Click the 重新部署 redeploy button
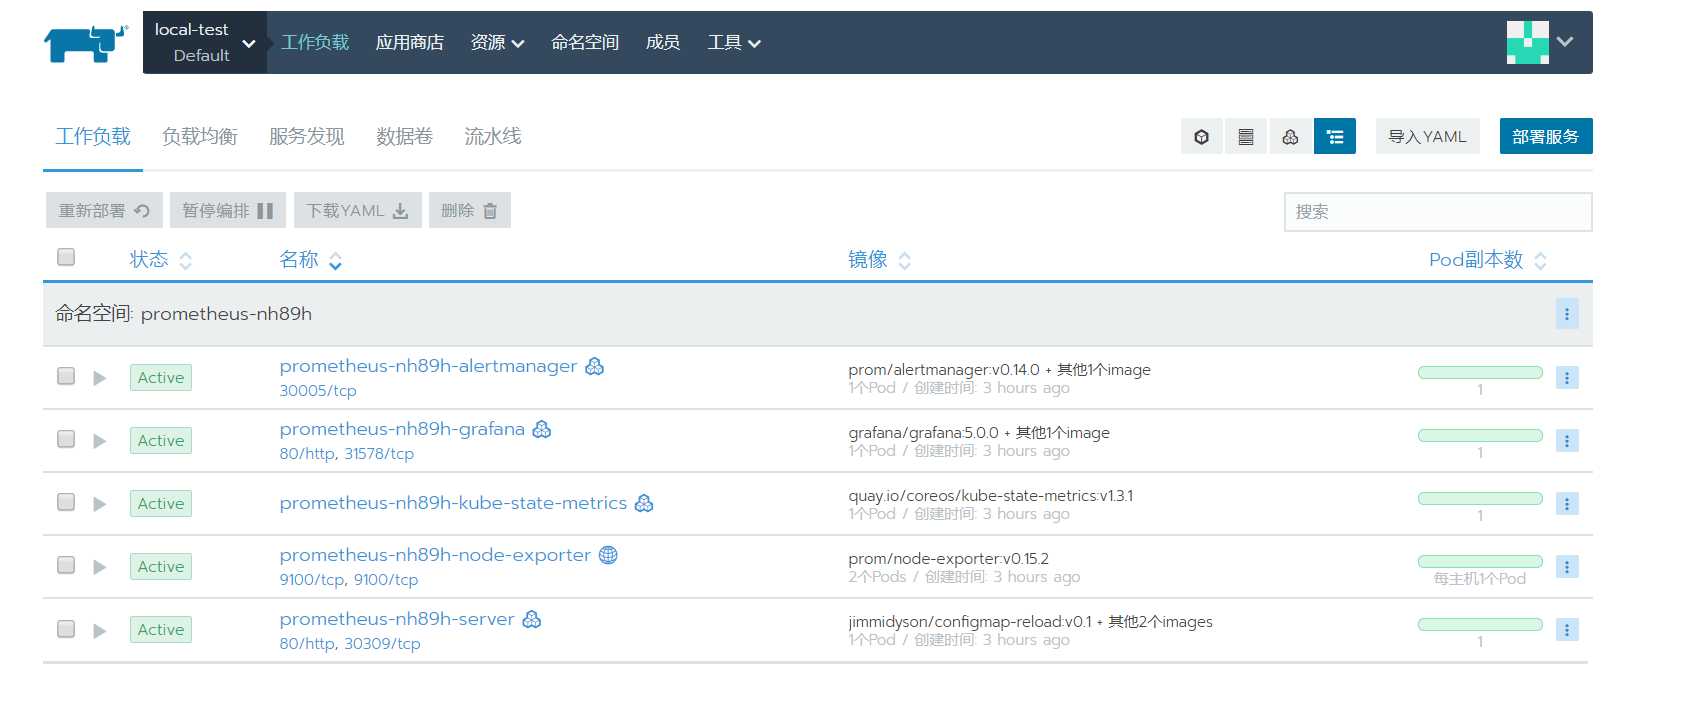Image resolution: width=1699 pixels, height=708 pixels. (104, 210)
